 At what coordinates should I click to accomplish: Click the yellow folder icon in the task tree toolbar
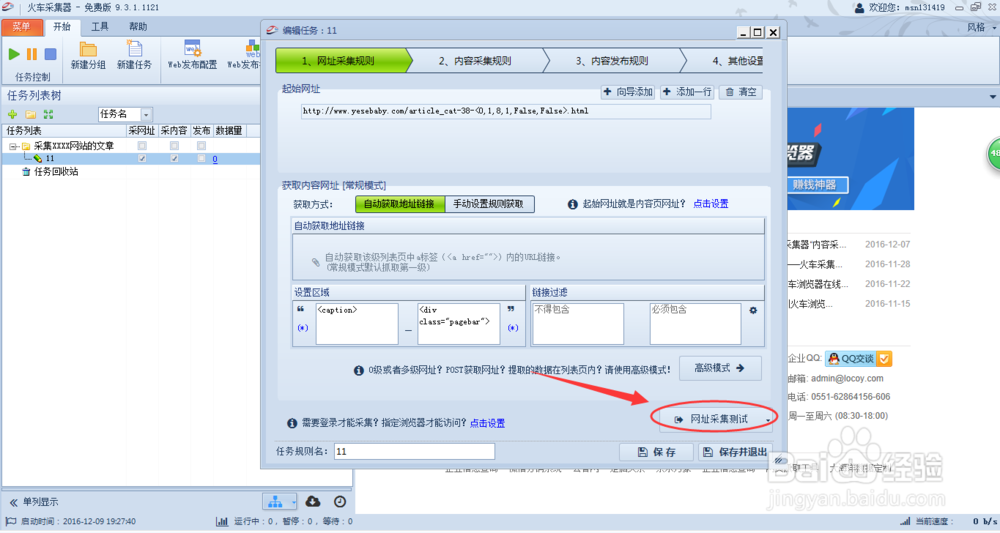(31, 114)
